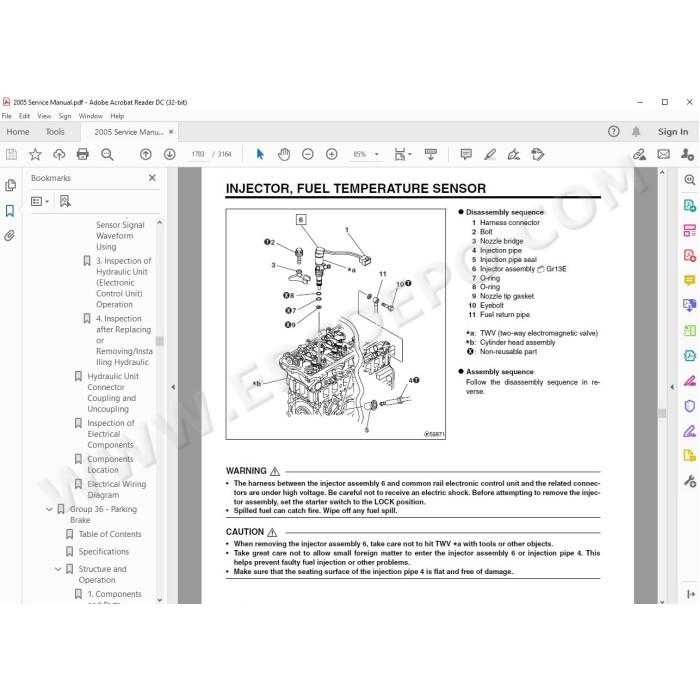Print the document with printer icon
Image resolution: width=700 pixels, height=700 pixels.
coord(83,154)
